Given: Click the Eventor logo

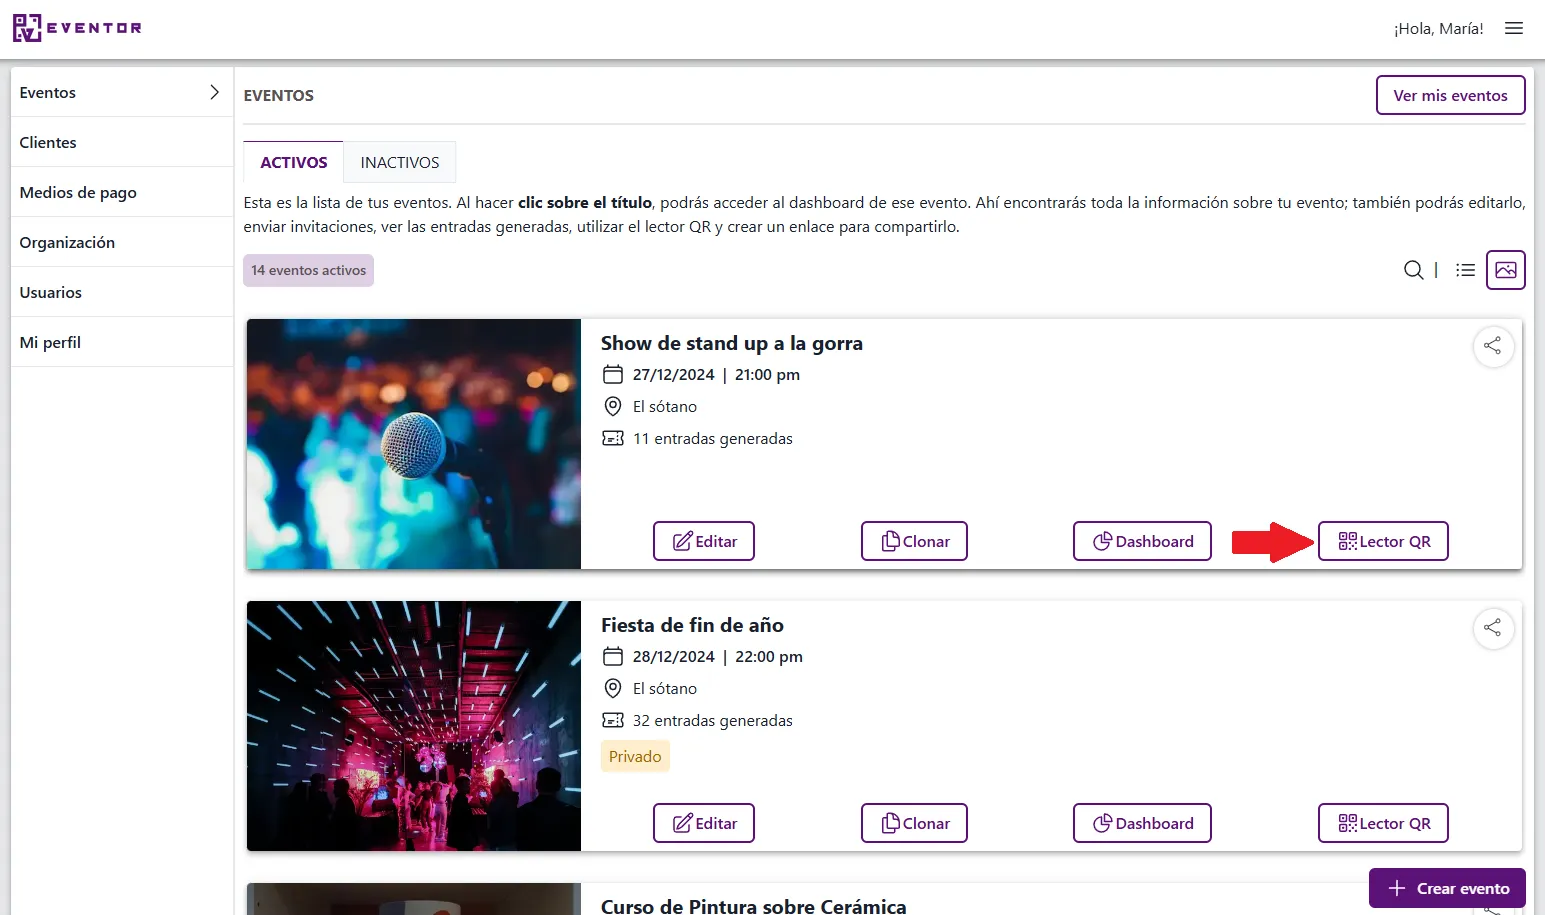Looking at the screenshot, I should click(x=77, y=28).
